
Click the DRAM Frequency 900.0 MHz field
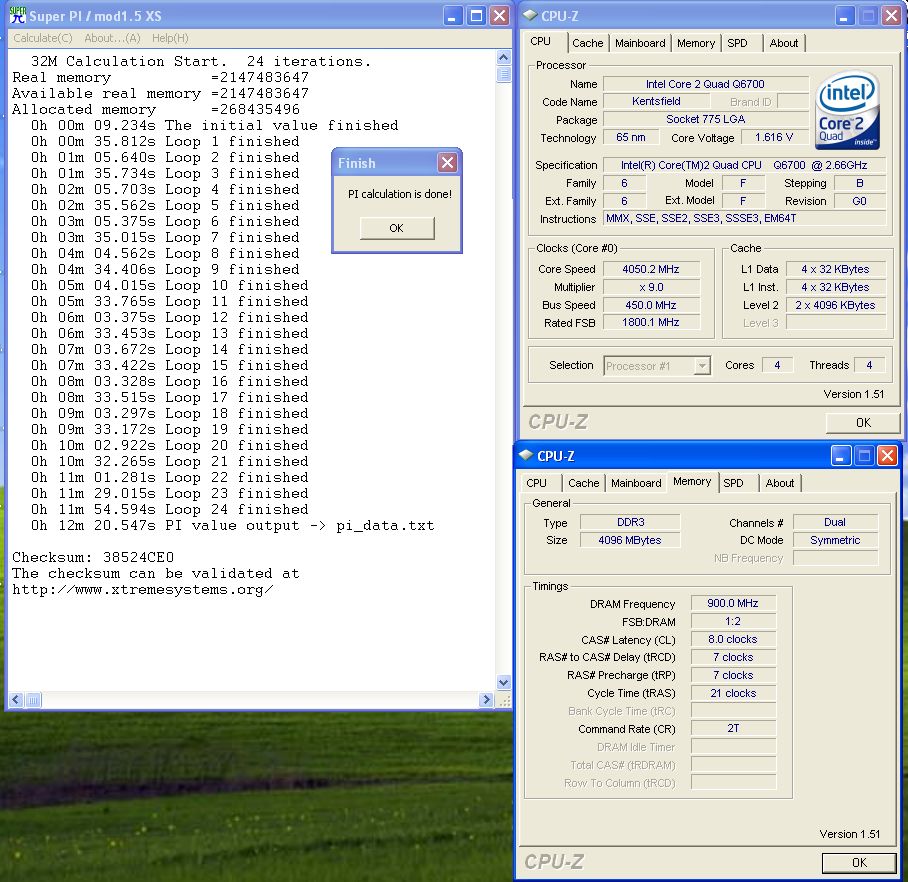[x=733, y=603]
